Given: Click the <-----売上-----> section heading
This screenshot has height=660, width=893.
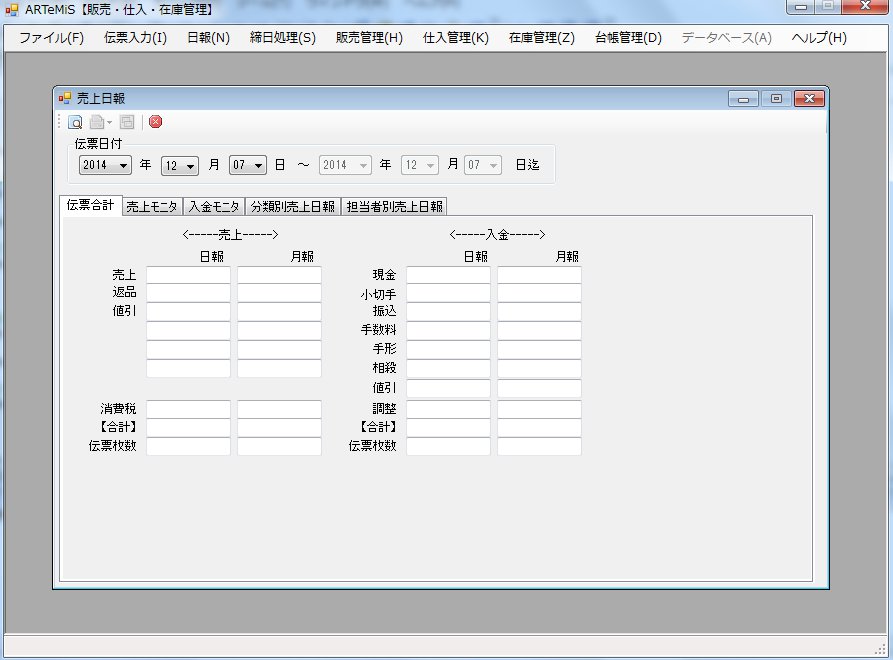Looking at the screenshot, I should click(x=230, y=235).
